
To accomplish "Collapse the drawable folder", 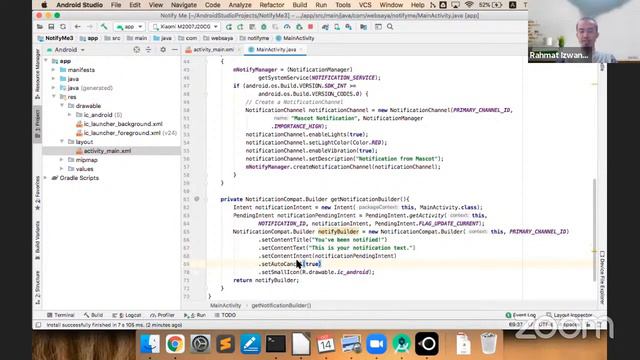I will click(x=62, y=106).
